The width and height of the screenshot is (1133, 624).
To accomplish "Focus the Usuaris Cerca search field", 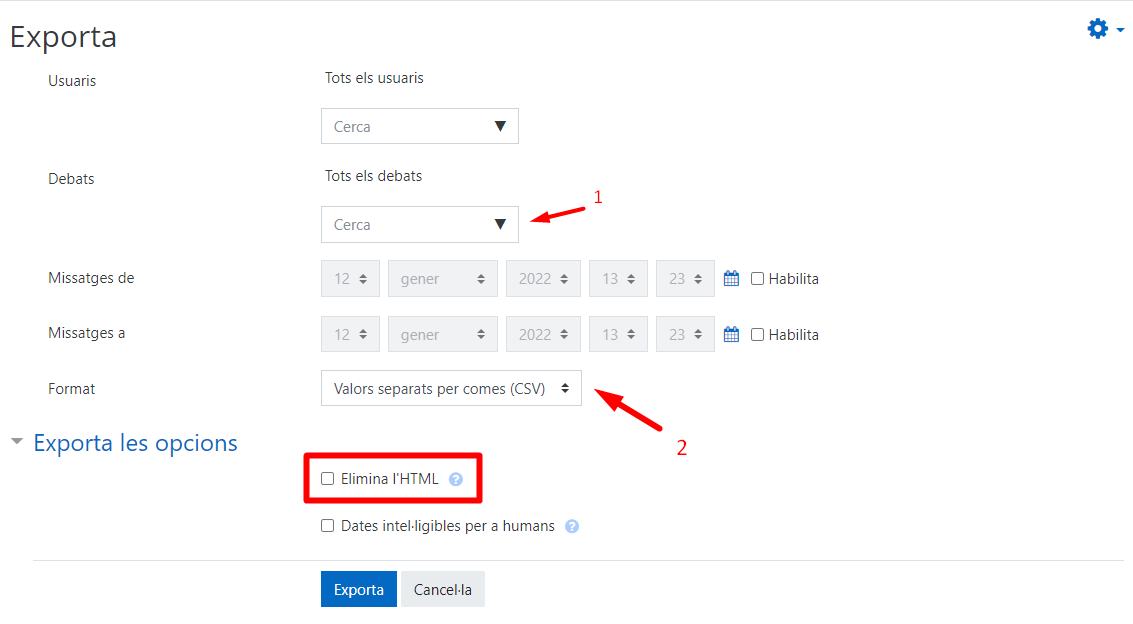I will tap(420, 126).
